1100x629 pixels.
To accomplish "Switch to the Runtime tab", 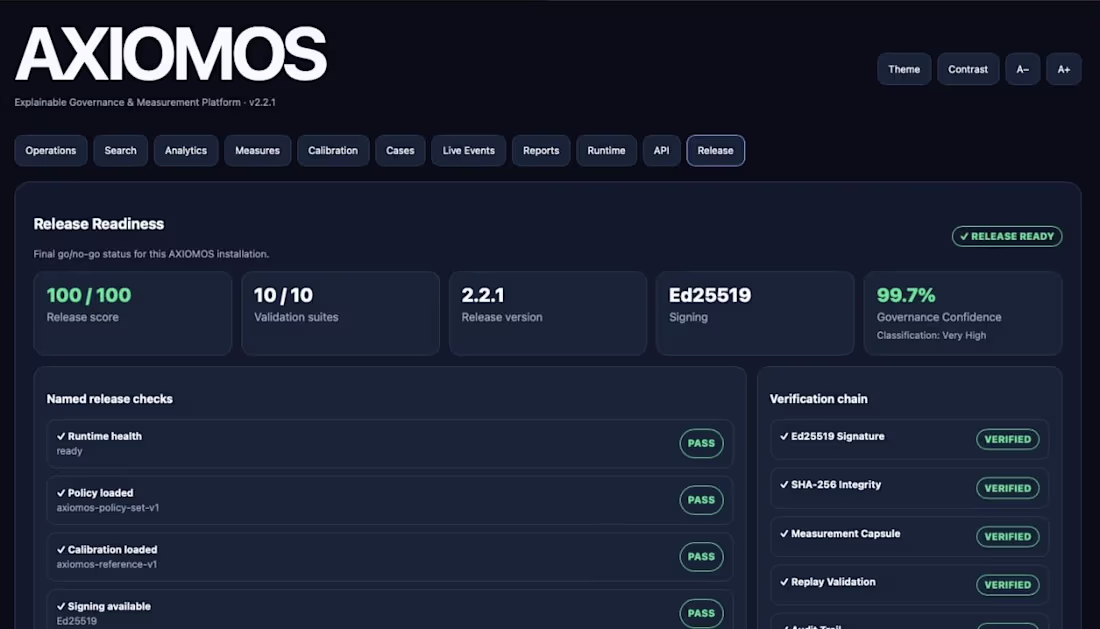I will point(606,151).
